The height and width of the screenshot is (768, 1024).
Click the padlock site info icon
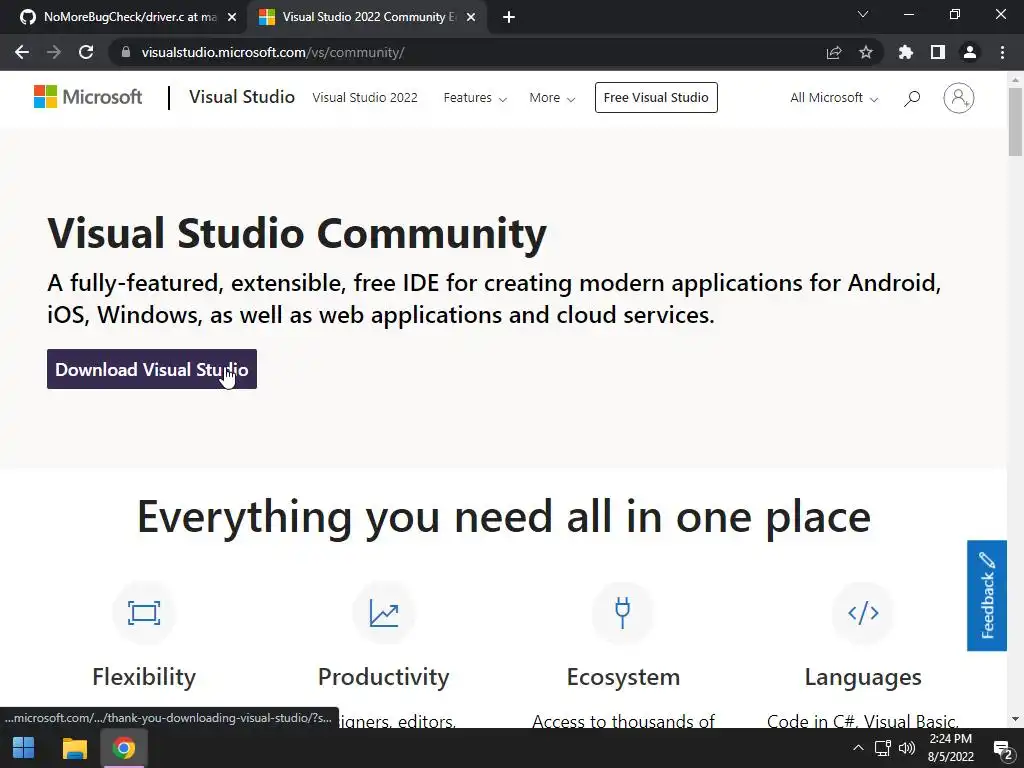click(126, 52)
